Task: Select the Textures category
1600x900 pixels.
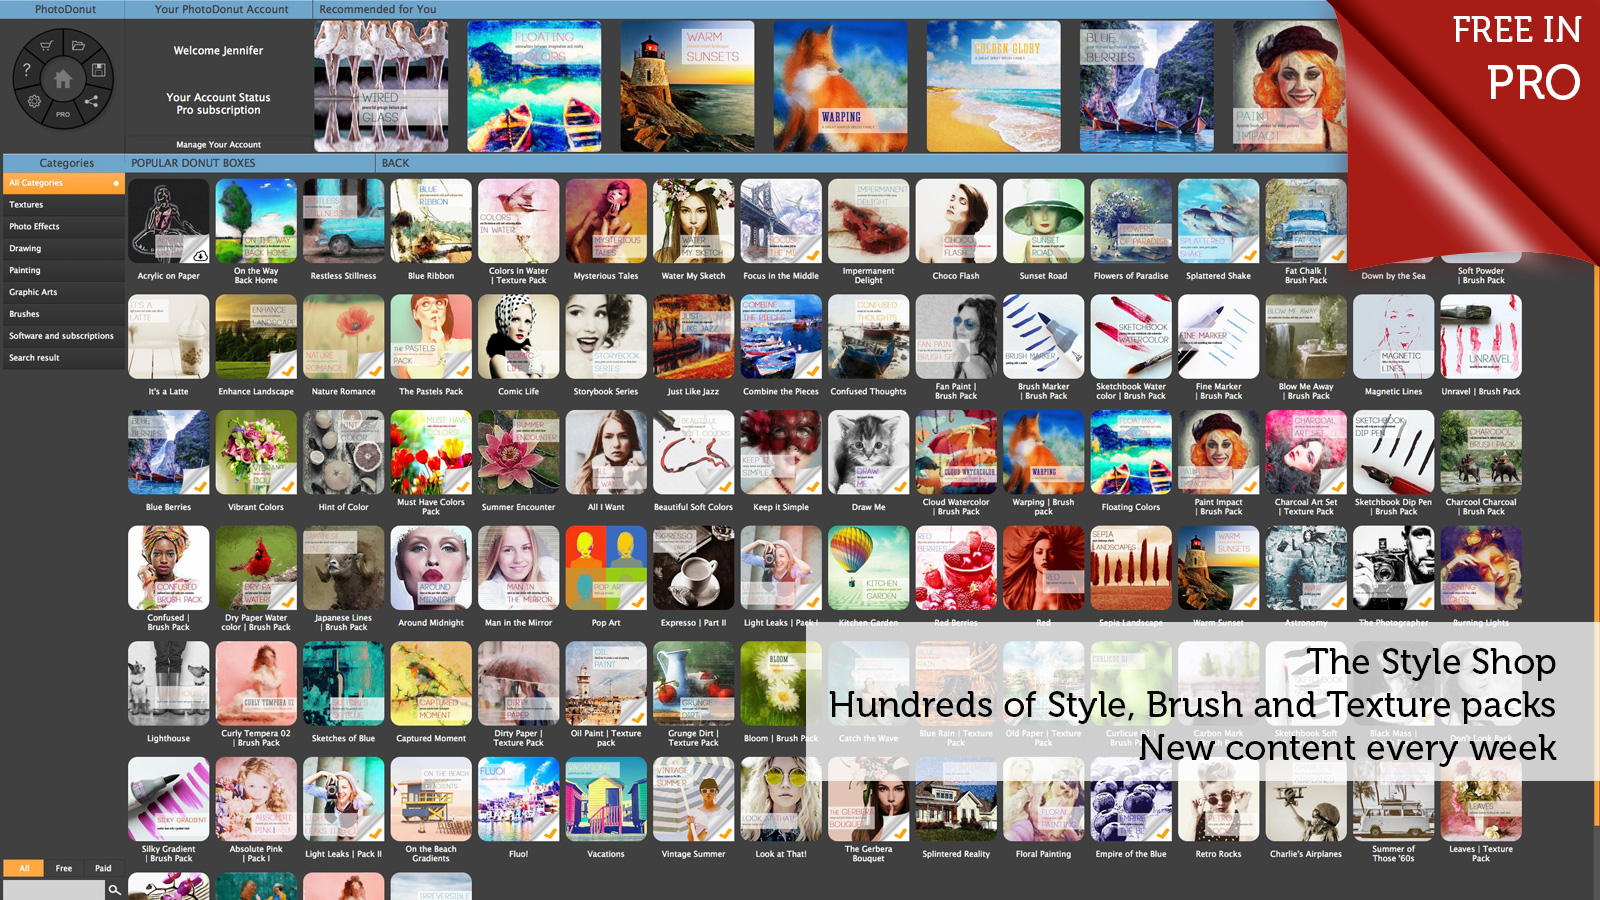Action: click(x=27, y=205)
